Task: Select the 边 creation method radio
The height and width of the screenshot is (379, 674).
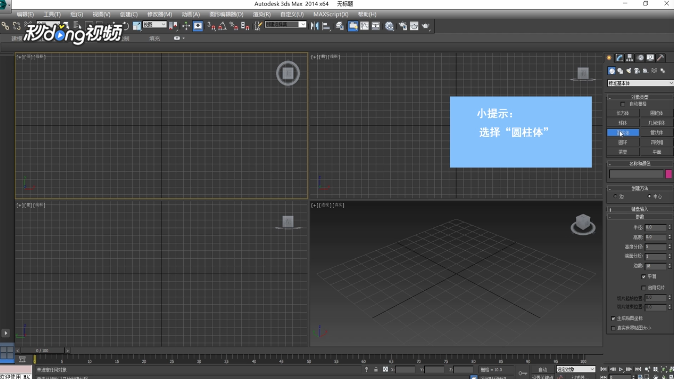Action: (x=615, y=196)
